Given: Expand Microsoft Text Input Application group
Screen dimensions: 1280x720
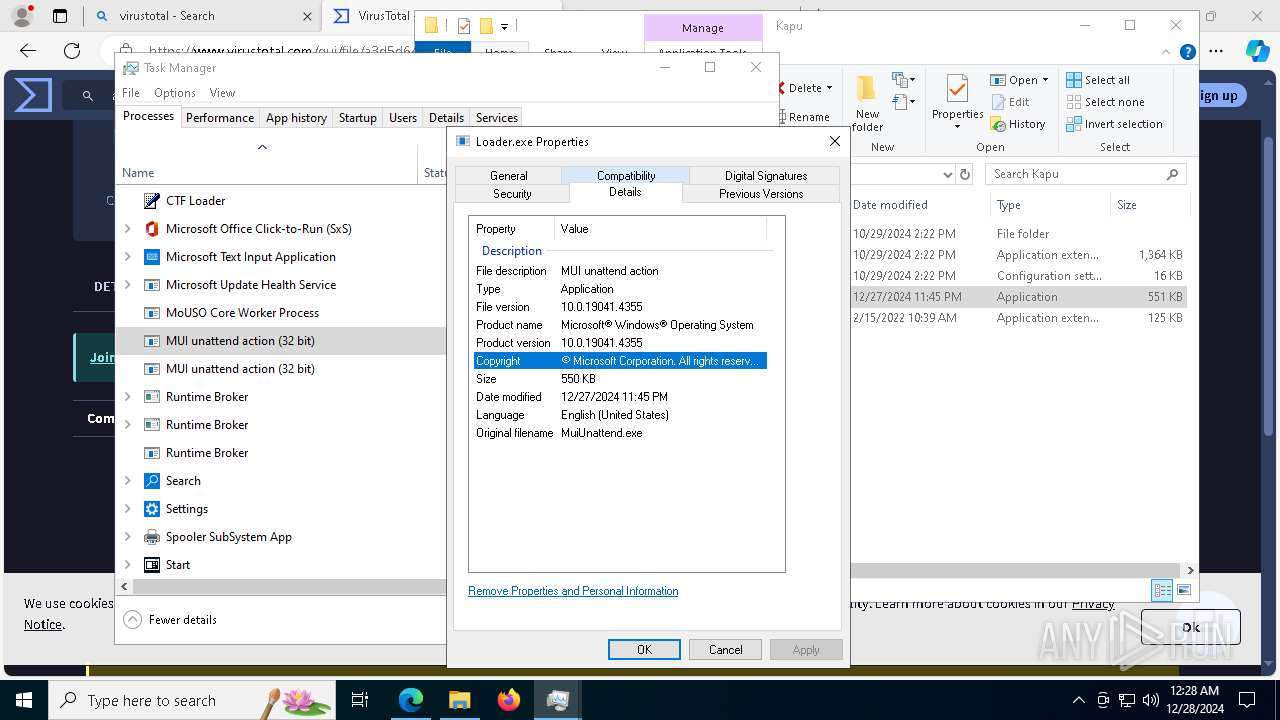Looking at the screenshot, I should pyautogui.click(x=128, y=257).
